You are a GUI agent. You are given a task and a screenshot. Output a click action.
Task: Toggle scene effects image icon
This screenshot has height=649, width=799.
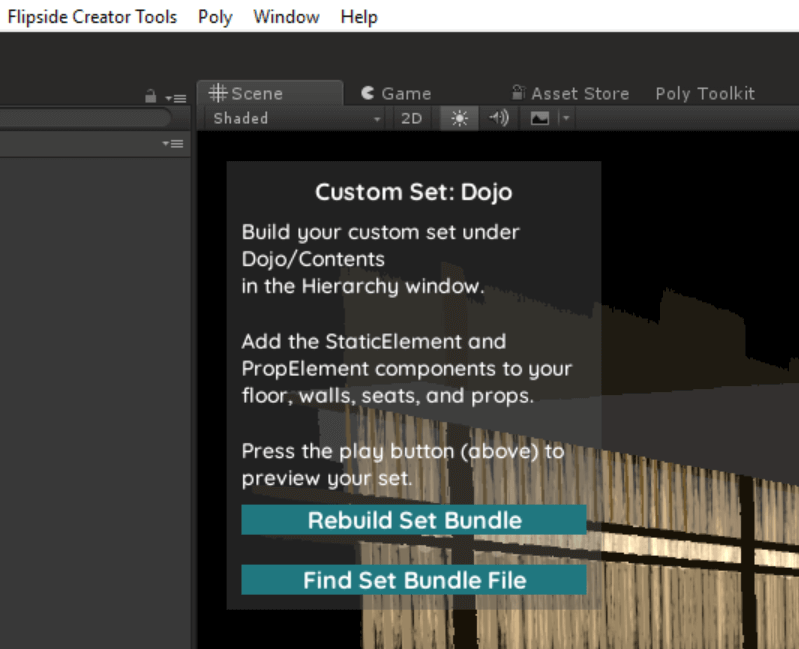point(540,119)
